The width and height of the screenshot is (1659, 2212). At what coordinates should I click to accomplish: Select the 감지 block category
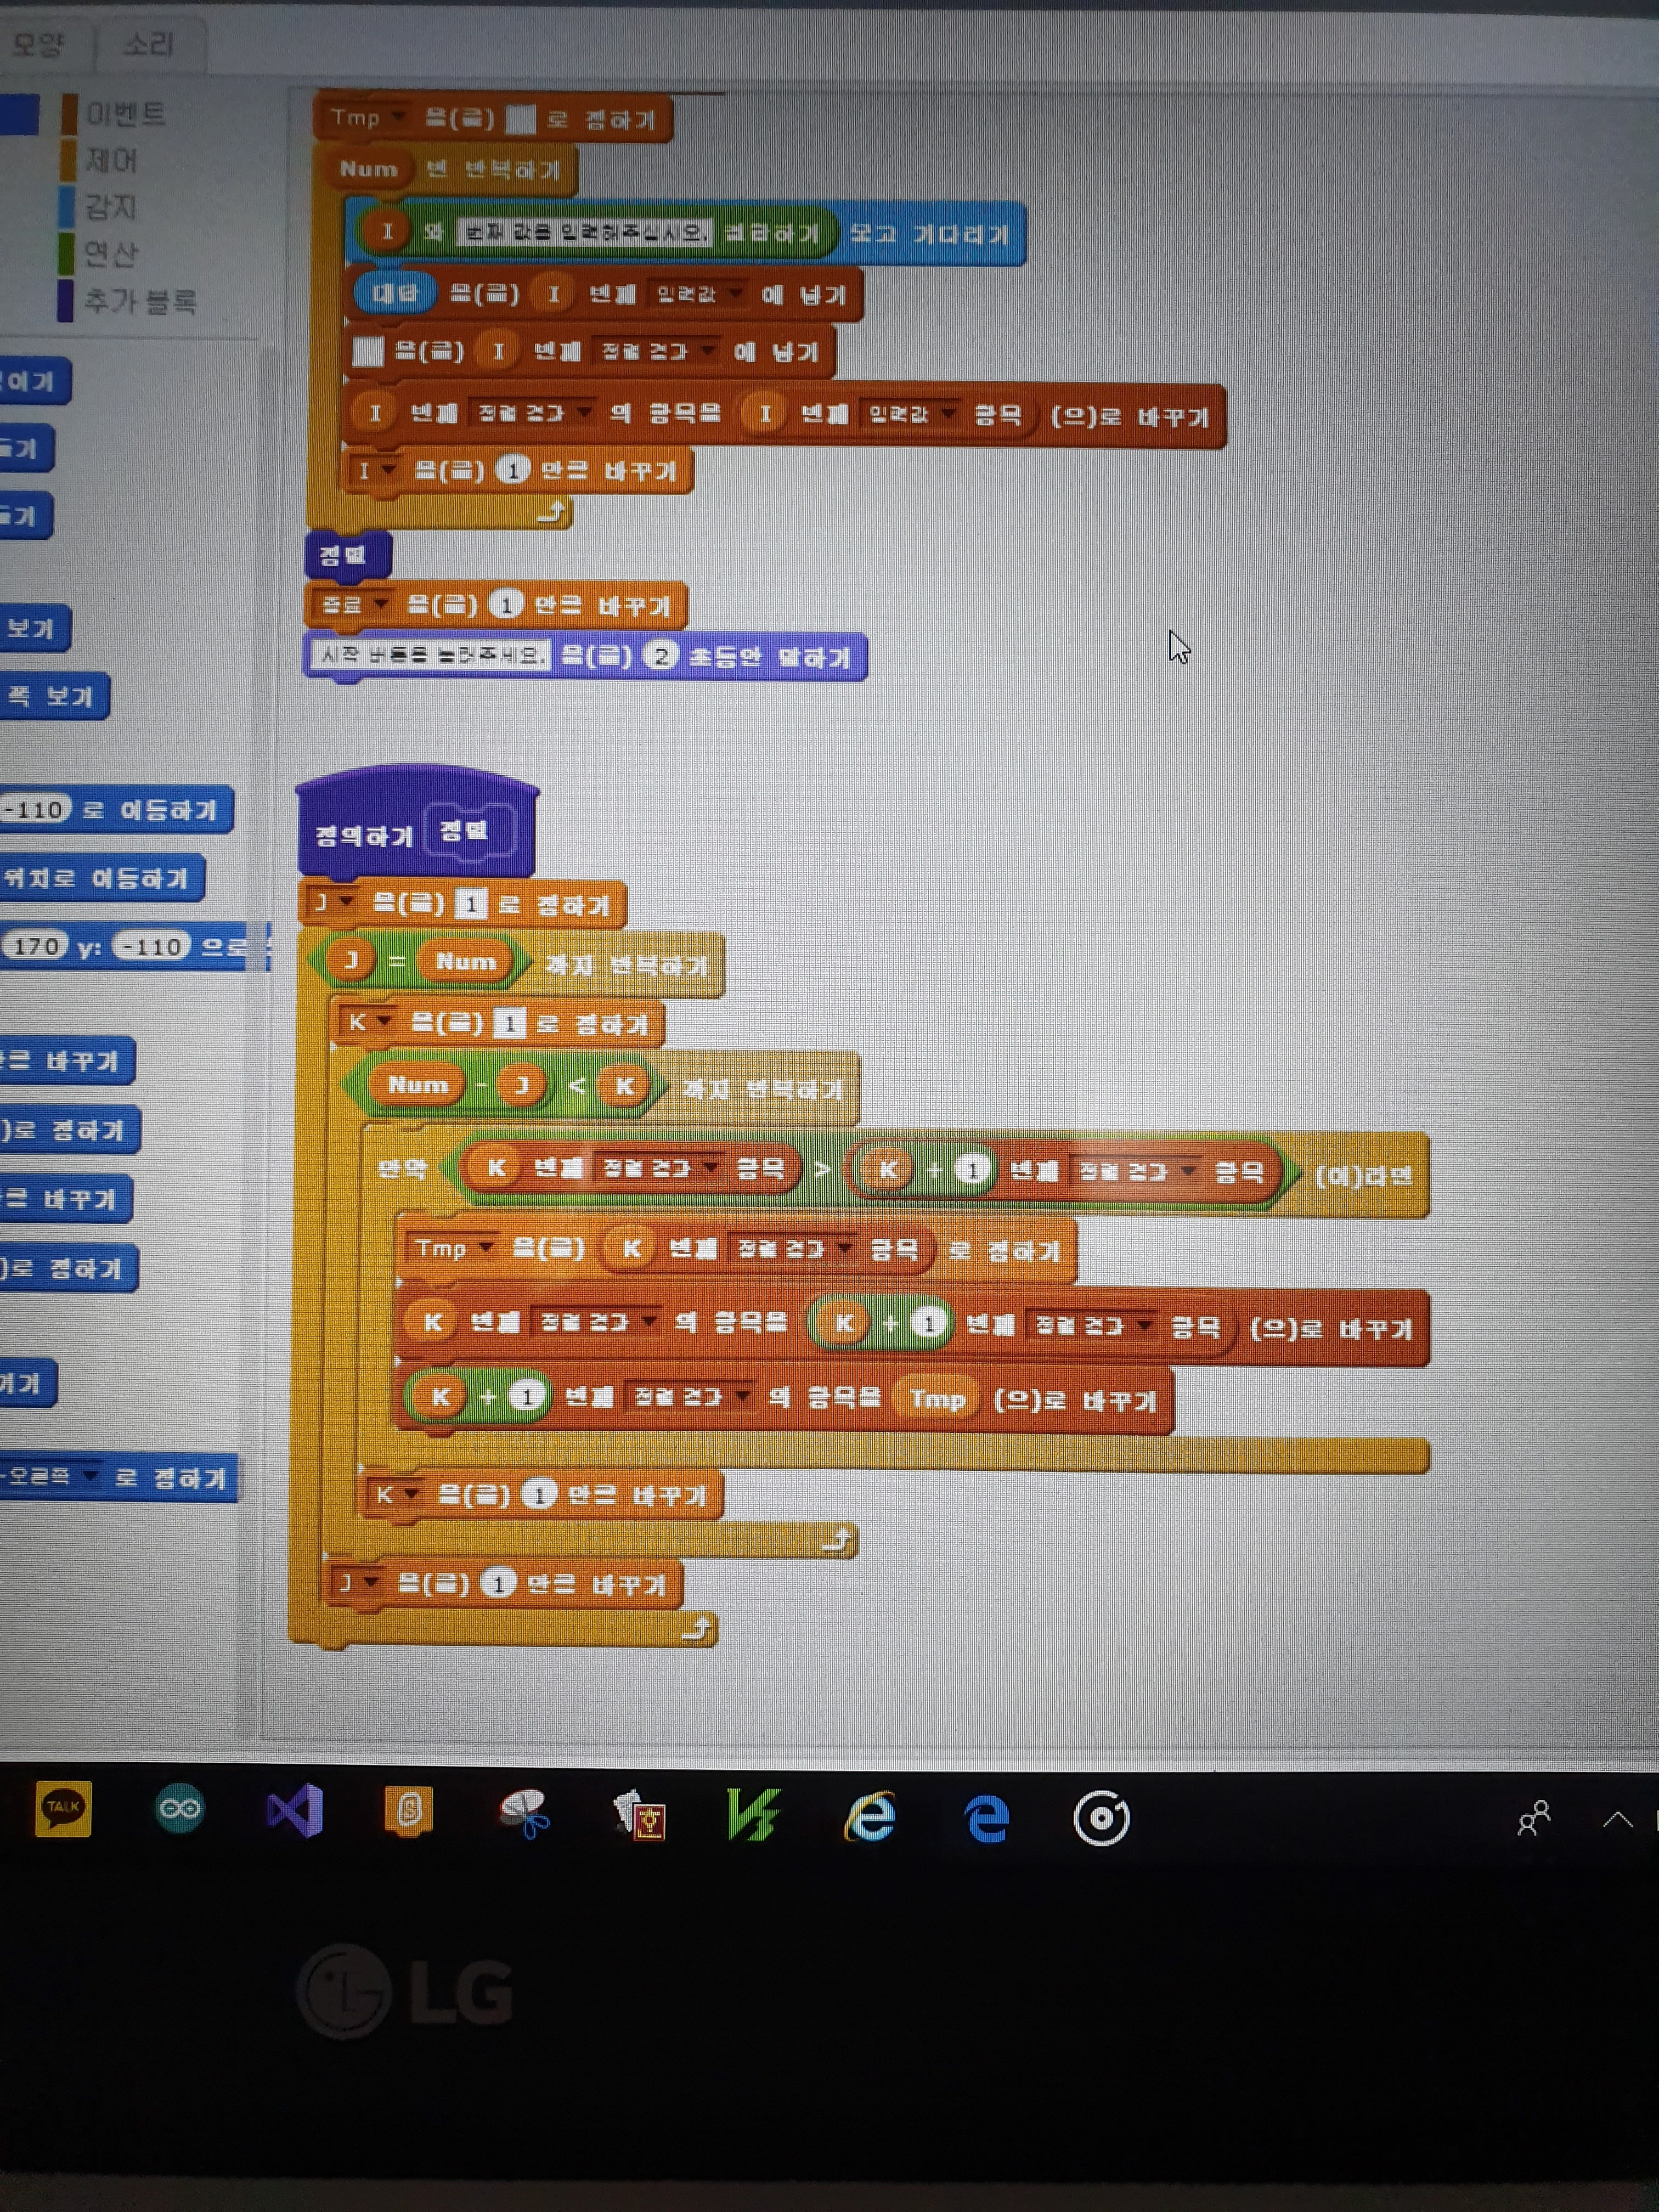[x=110, y=207]
